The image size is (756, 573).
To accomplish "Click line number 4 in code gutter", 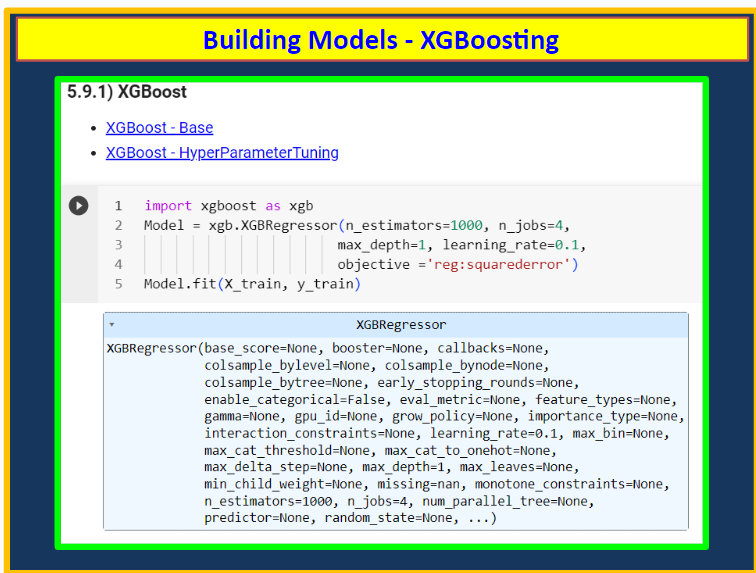I will (119, 265).
